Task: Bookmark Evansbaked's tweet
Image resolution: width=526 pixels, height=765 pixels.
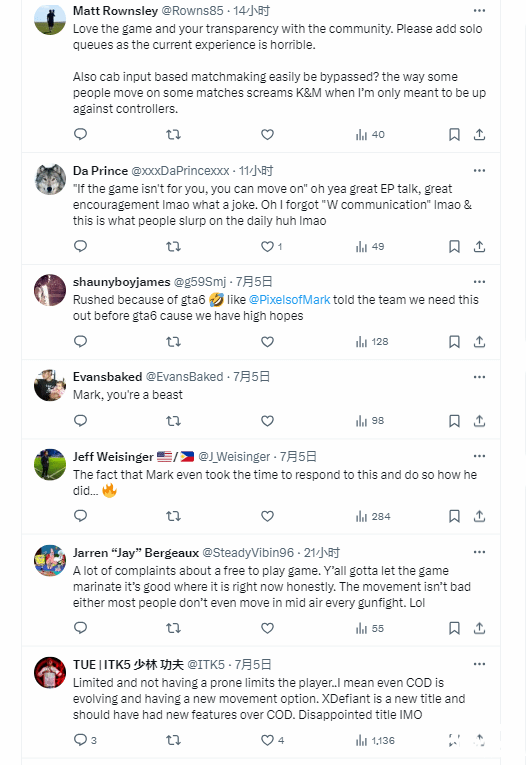Action: pyautogui.click(x=454, y=421)
